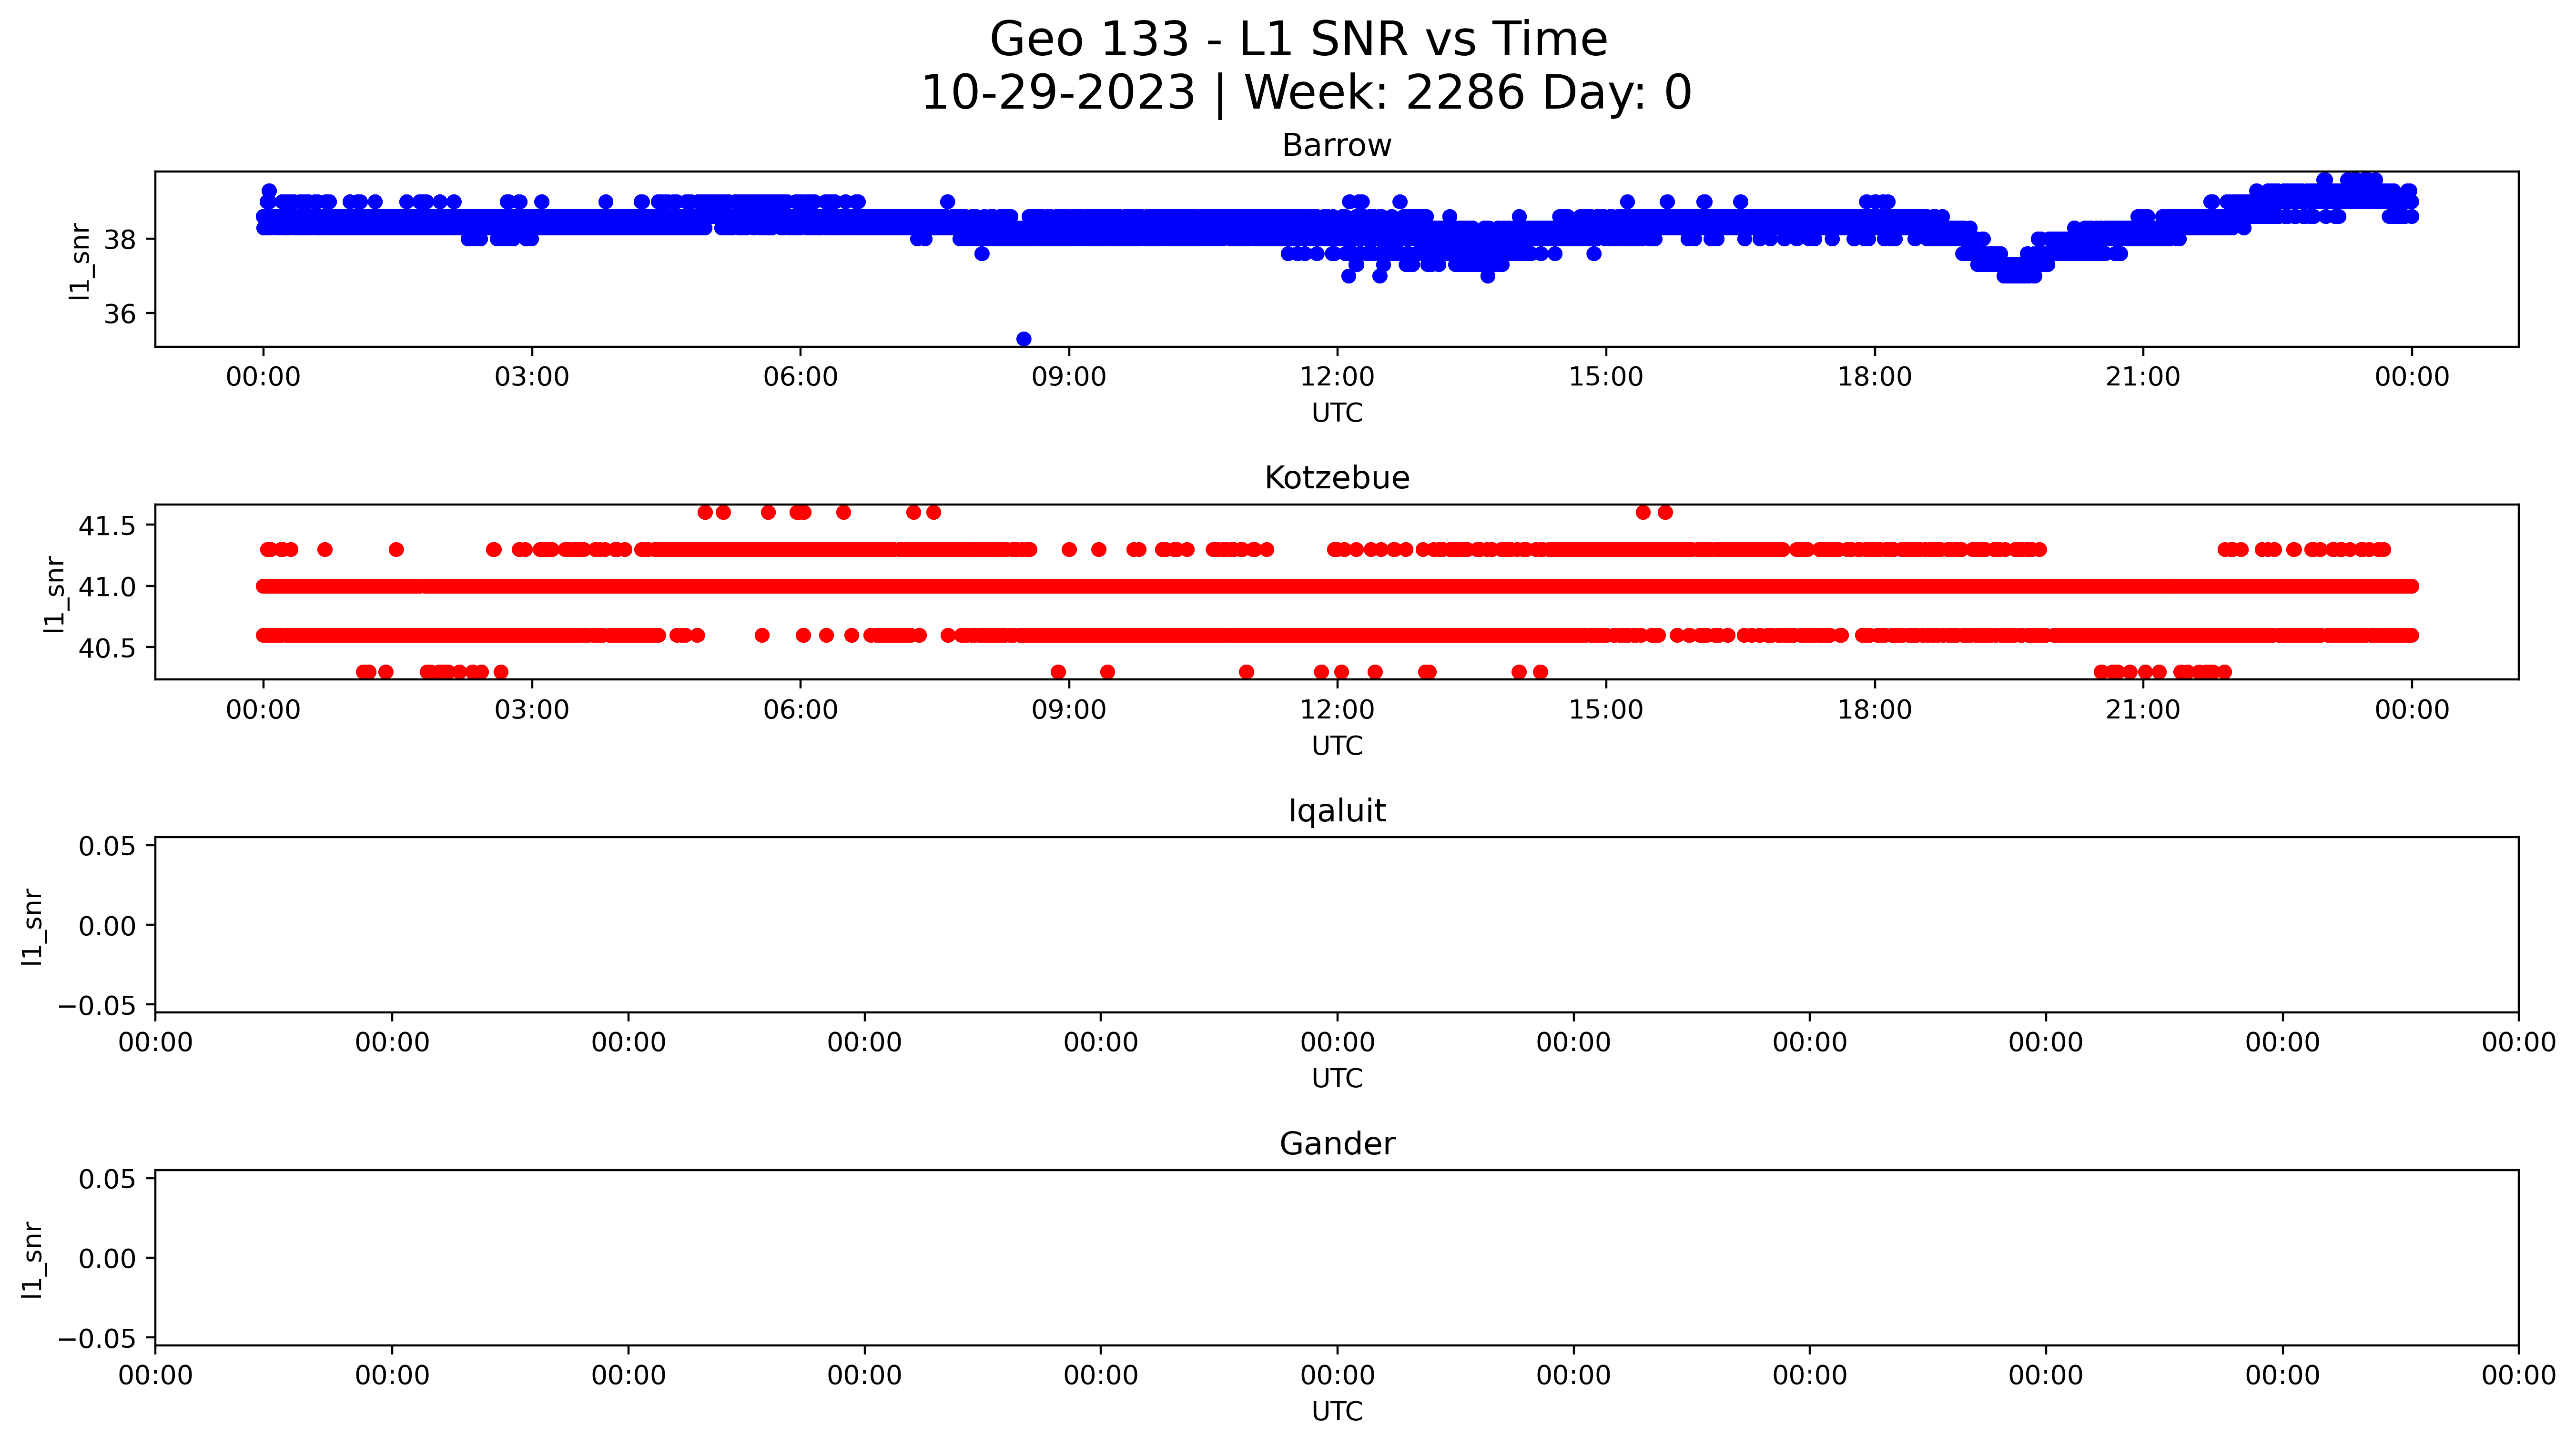
Task: Click the '41.5' y-tick on Kotzebue plot
Action: (108, 526)
